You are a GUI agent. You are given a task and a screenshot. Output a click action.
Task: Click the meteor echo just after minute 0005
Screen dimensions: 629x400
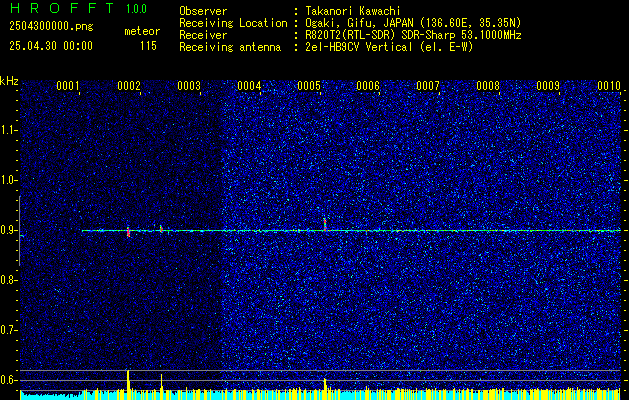(x=325, y=224)
